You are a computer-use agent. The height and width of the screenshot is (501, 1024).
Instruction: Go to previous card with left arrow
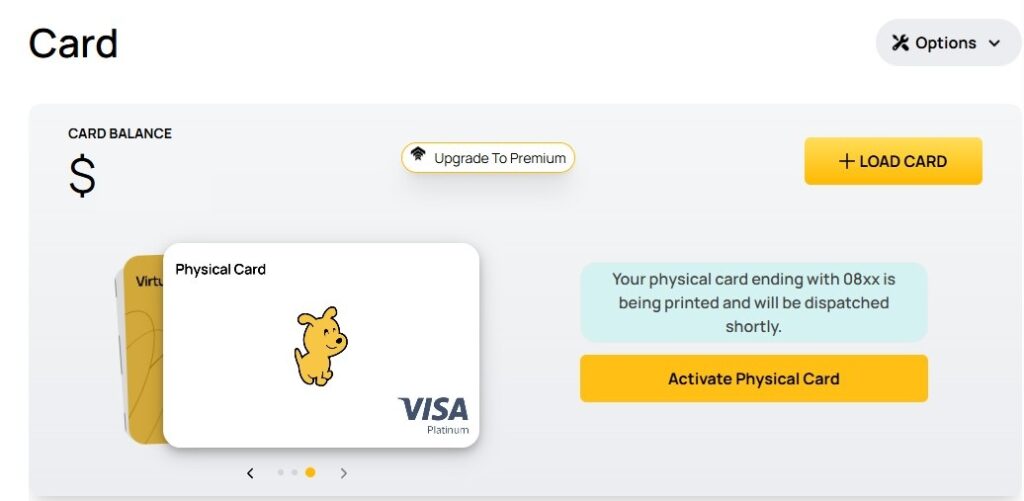[250, 473]
